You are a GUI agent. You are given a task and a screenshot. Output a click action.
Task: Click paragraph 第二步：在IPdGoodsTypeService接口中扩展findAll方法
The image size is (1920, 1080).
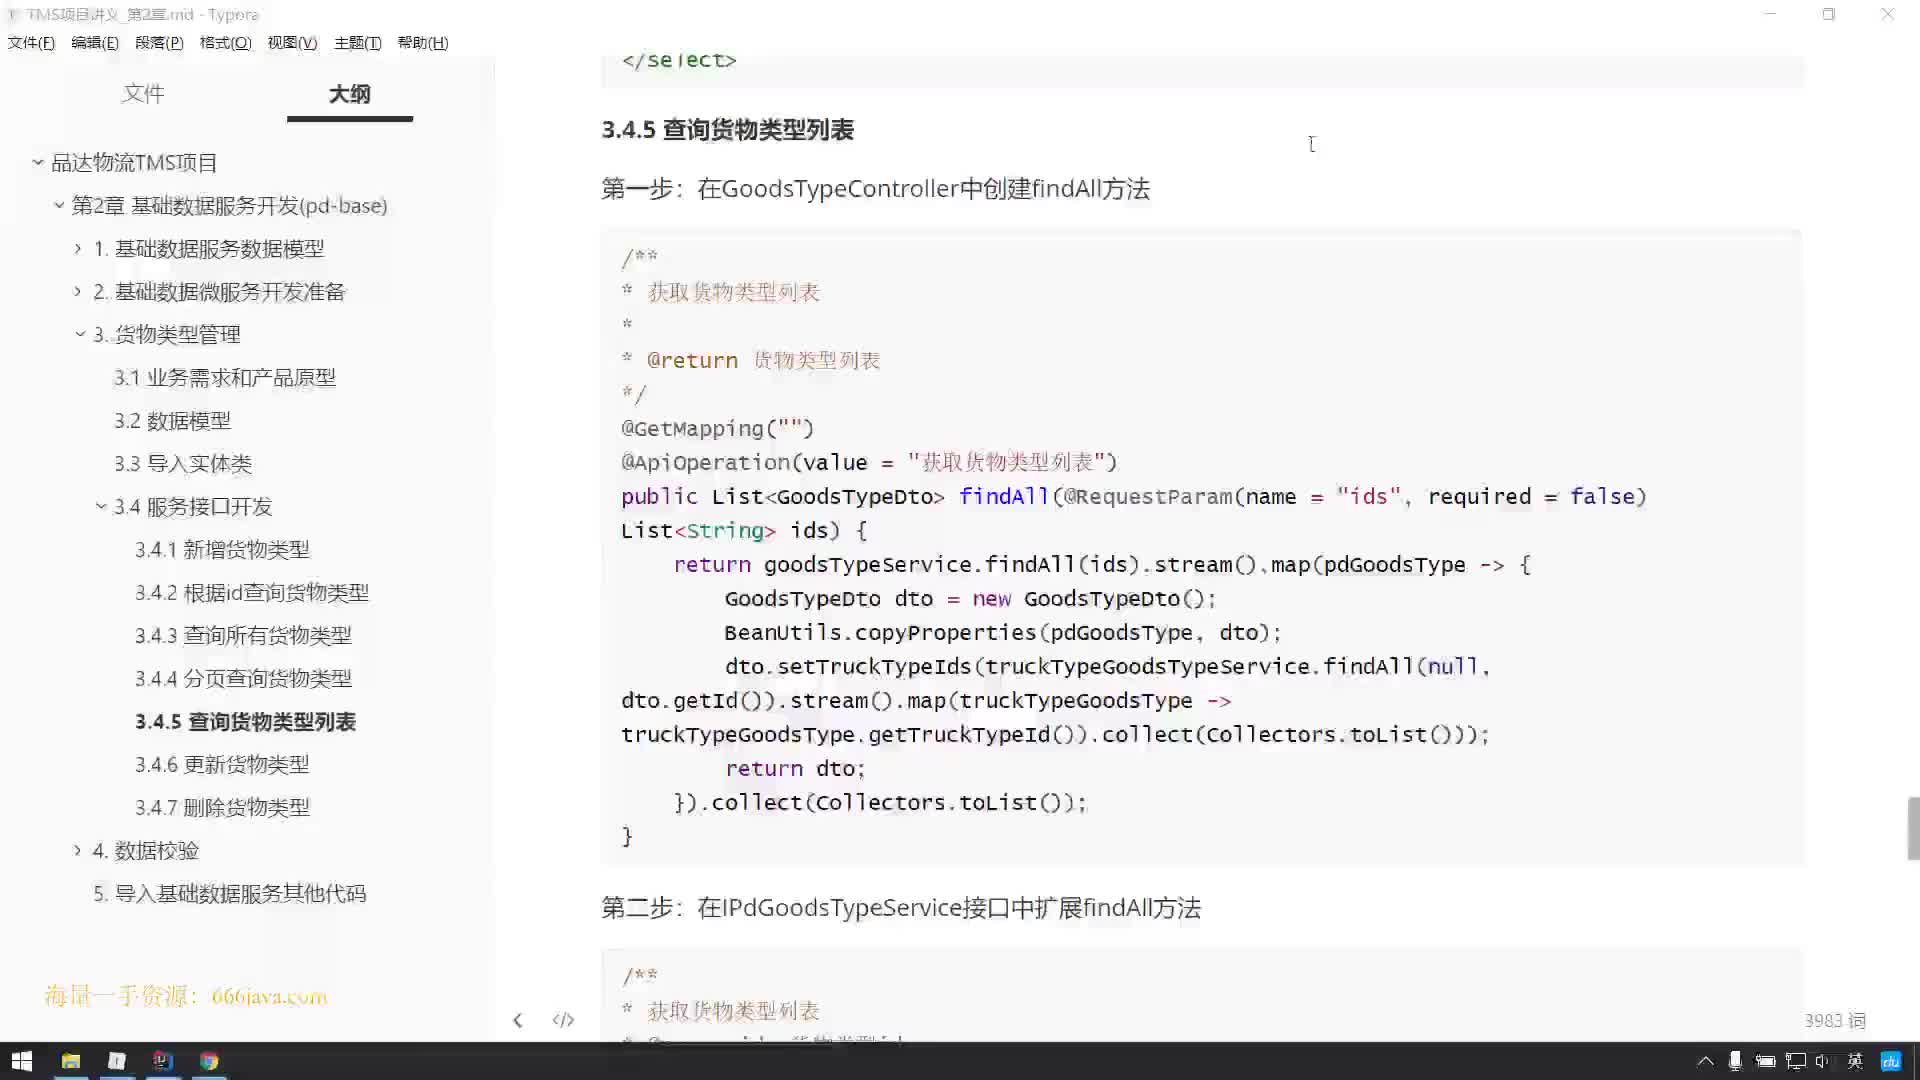point(901,907)
